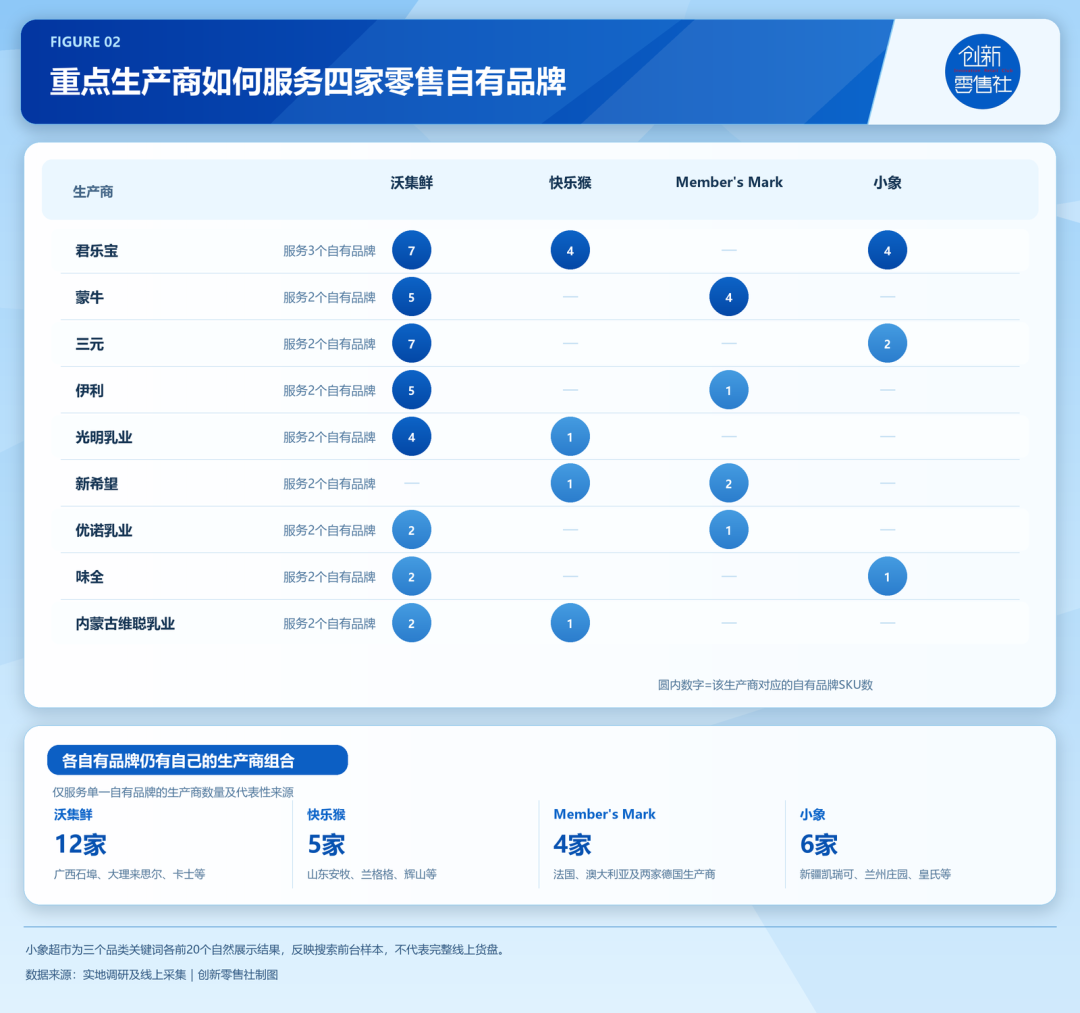1080x1013 pixels.
Task: Click 蒙牛's 沃集鲜 bubble showing 5
Action: 412,297
